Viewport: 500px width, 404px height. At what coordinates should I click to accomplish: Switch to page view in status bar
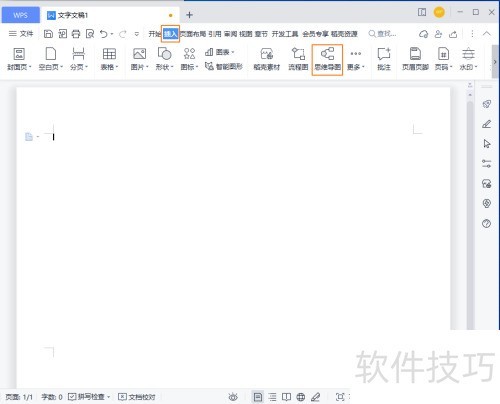pyautogui.click(x=257, y=397)
